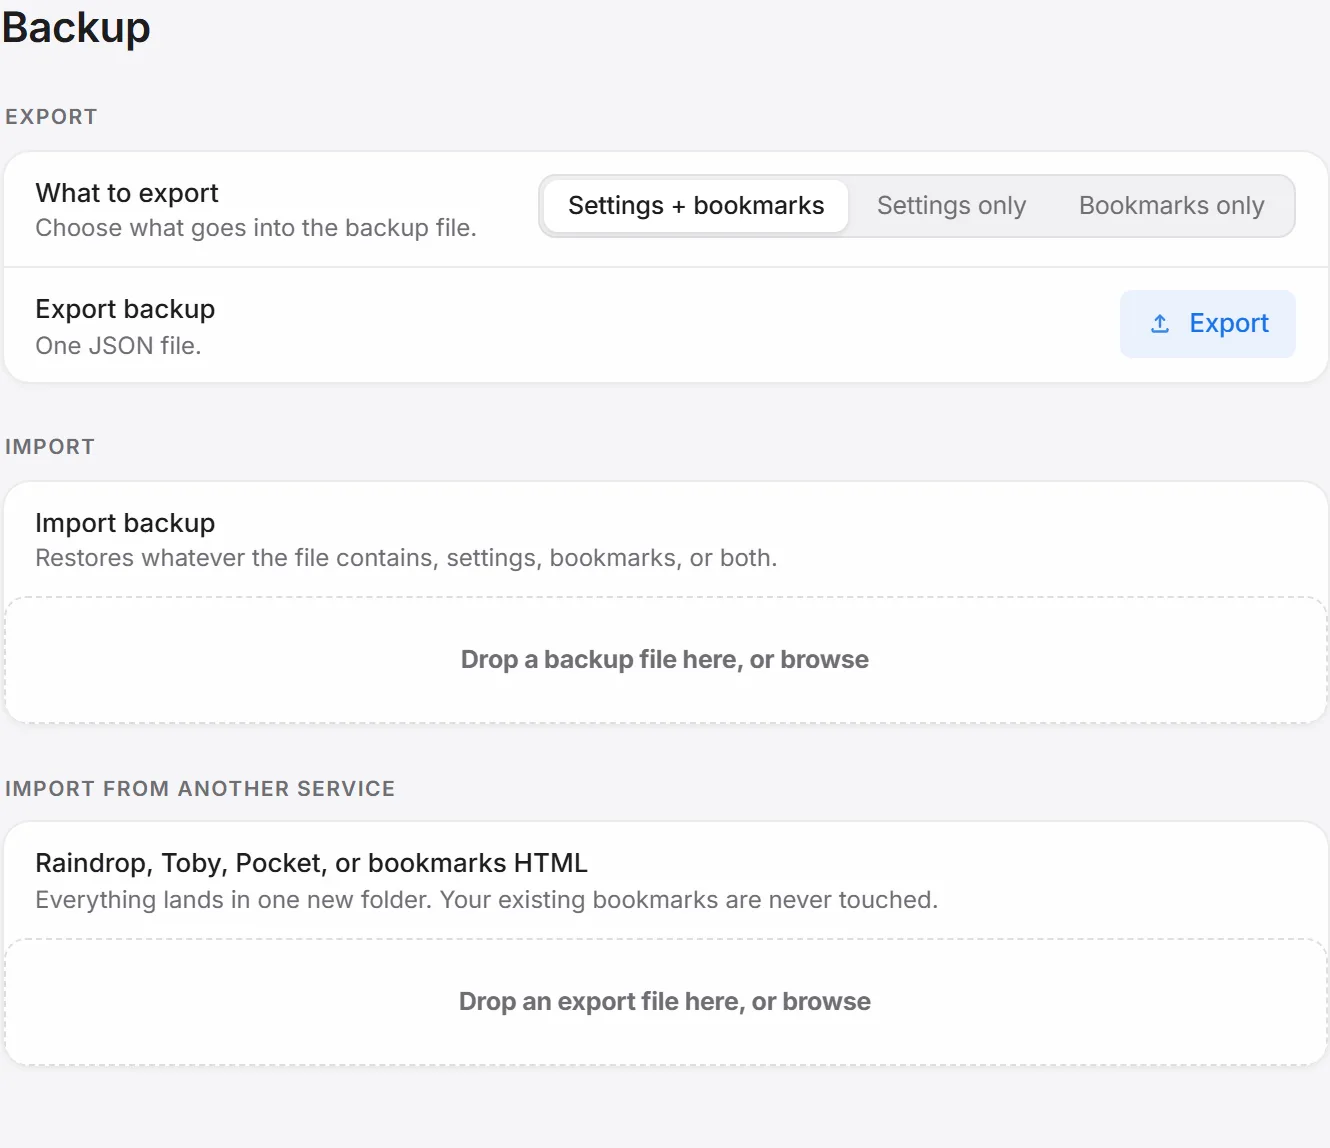Click the export file drop zone to browse
Screen dimensions: 1330x1148
(x=666, y=1002)
